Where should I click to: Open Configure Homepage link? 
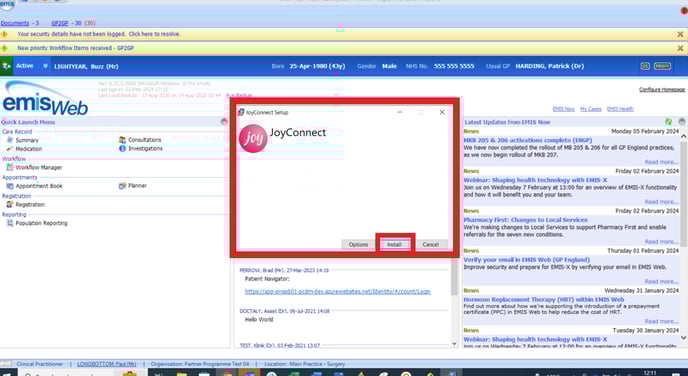(x=662, y=90)
